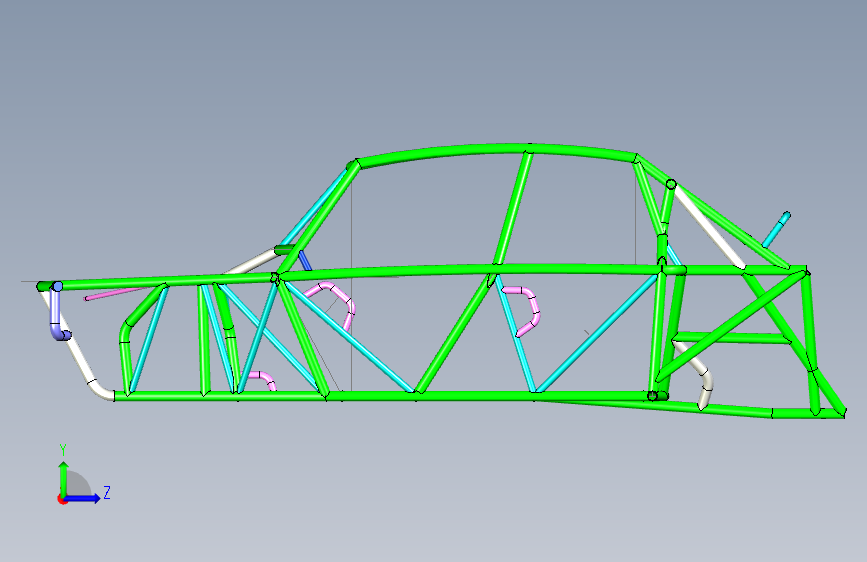Click the gray quadrant plane of the triad
The width and height of the screenshot is (867, 562).
(78, 483)
